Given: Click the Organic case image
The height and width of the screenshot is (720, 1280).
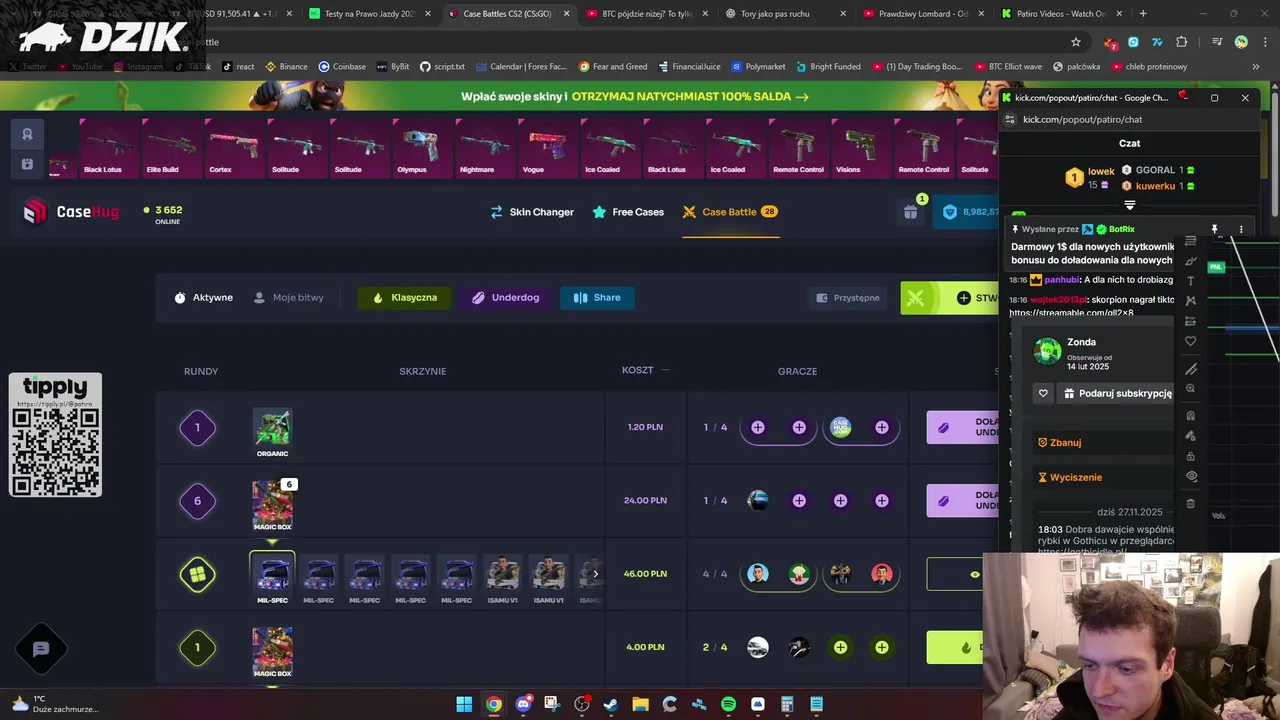Looking at the screenshot, I should 272,427.
